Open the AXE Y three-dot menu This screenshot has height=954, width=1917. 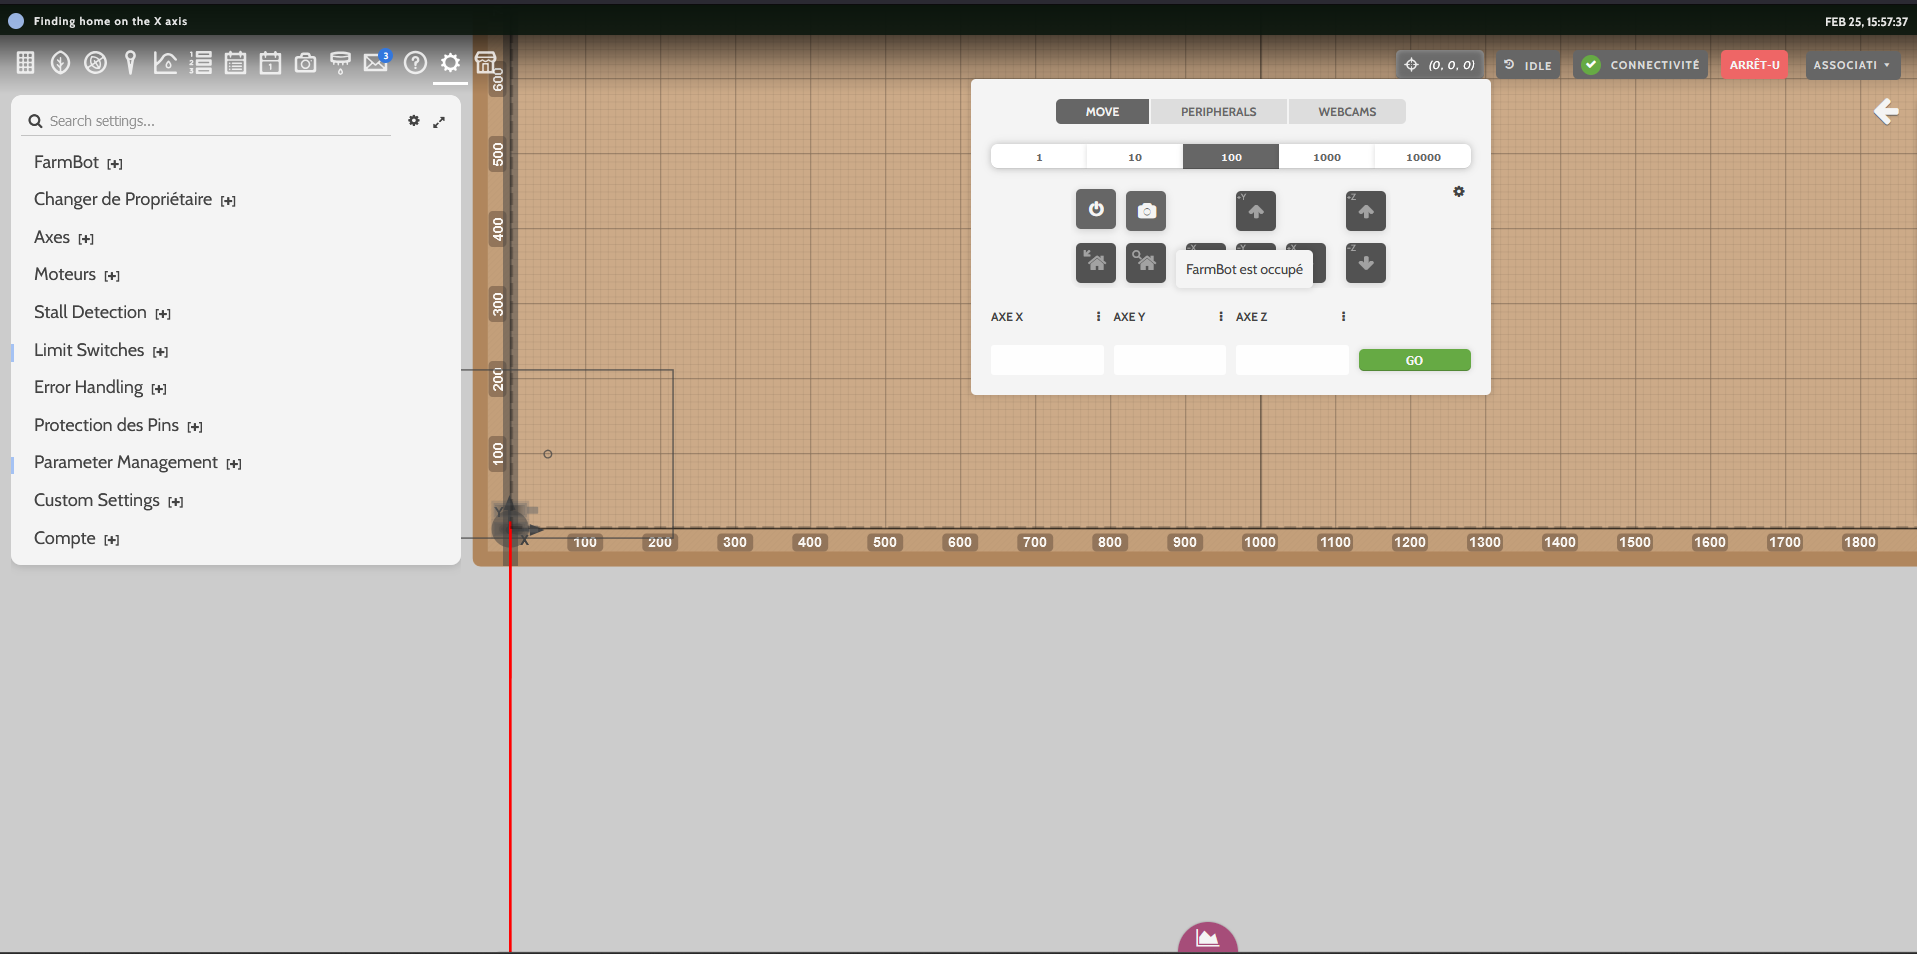(x=1220, y=316)
